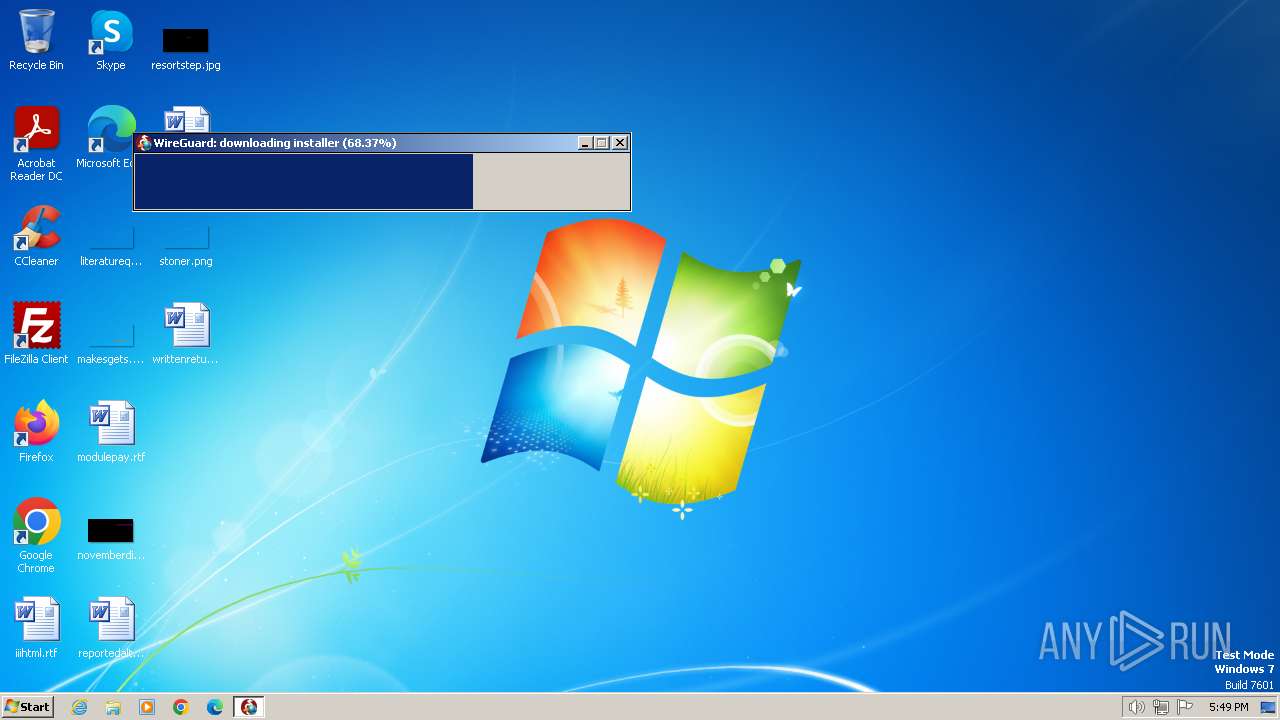Select the WireGuard installer taskbar button
Screen dimensions: 1280x720
(249, 707)
